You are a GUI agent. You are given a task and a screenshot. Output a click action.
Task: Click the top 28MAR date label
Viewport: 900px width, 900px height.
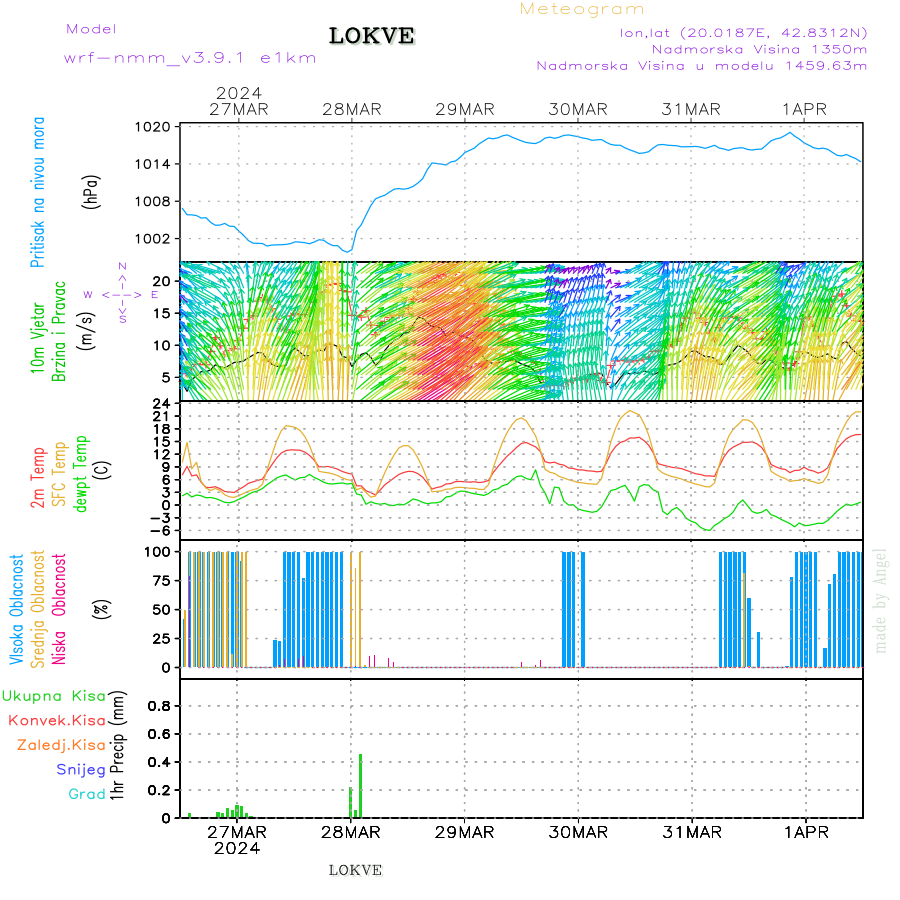[x=352, y=109]
